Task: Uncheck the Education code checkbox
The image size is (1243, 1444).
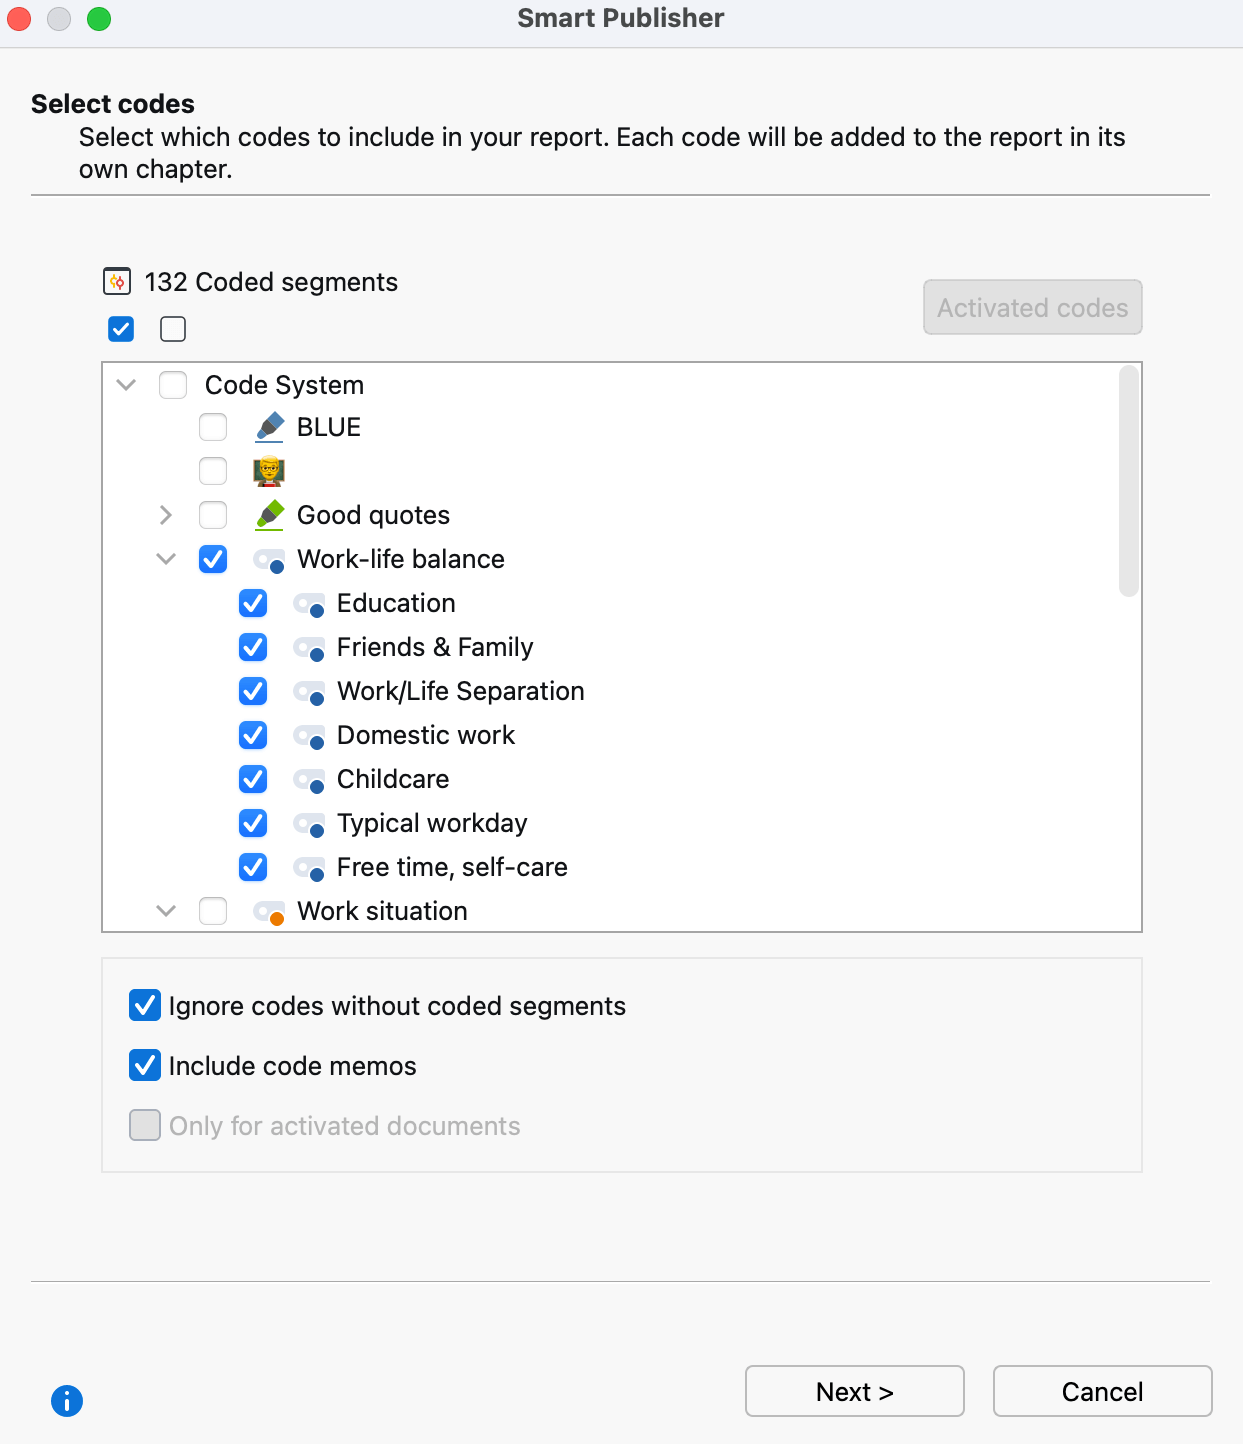Action: [253, 603]
